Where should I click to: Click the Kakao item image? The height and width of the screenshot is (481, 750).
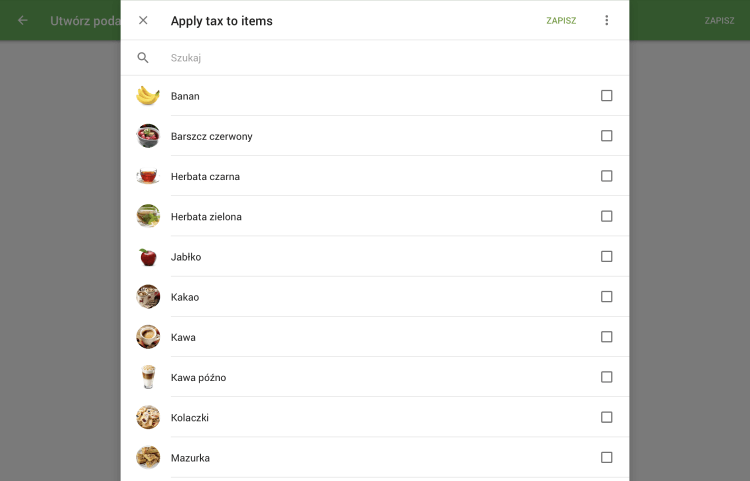pyautogui.click(x=148, y=297)
